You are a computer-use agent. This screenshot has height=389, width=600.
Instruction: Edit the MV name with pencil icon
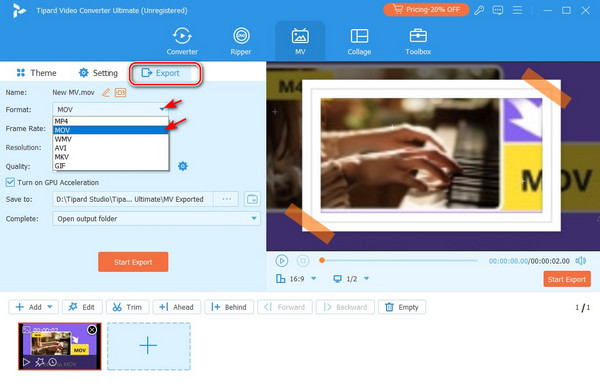click(x=106, y=93)
